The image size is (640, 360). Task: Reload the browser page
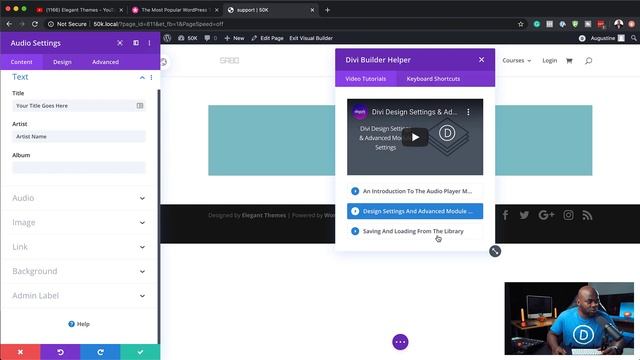(x=35, y=24)
